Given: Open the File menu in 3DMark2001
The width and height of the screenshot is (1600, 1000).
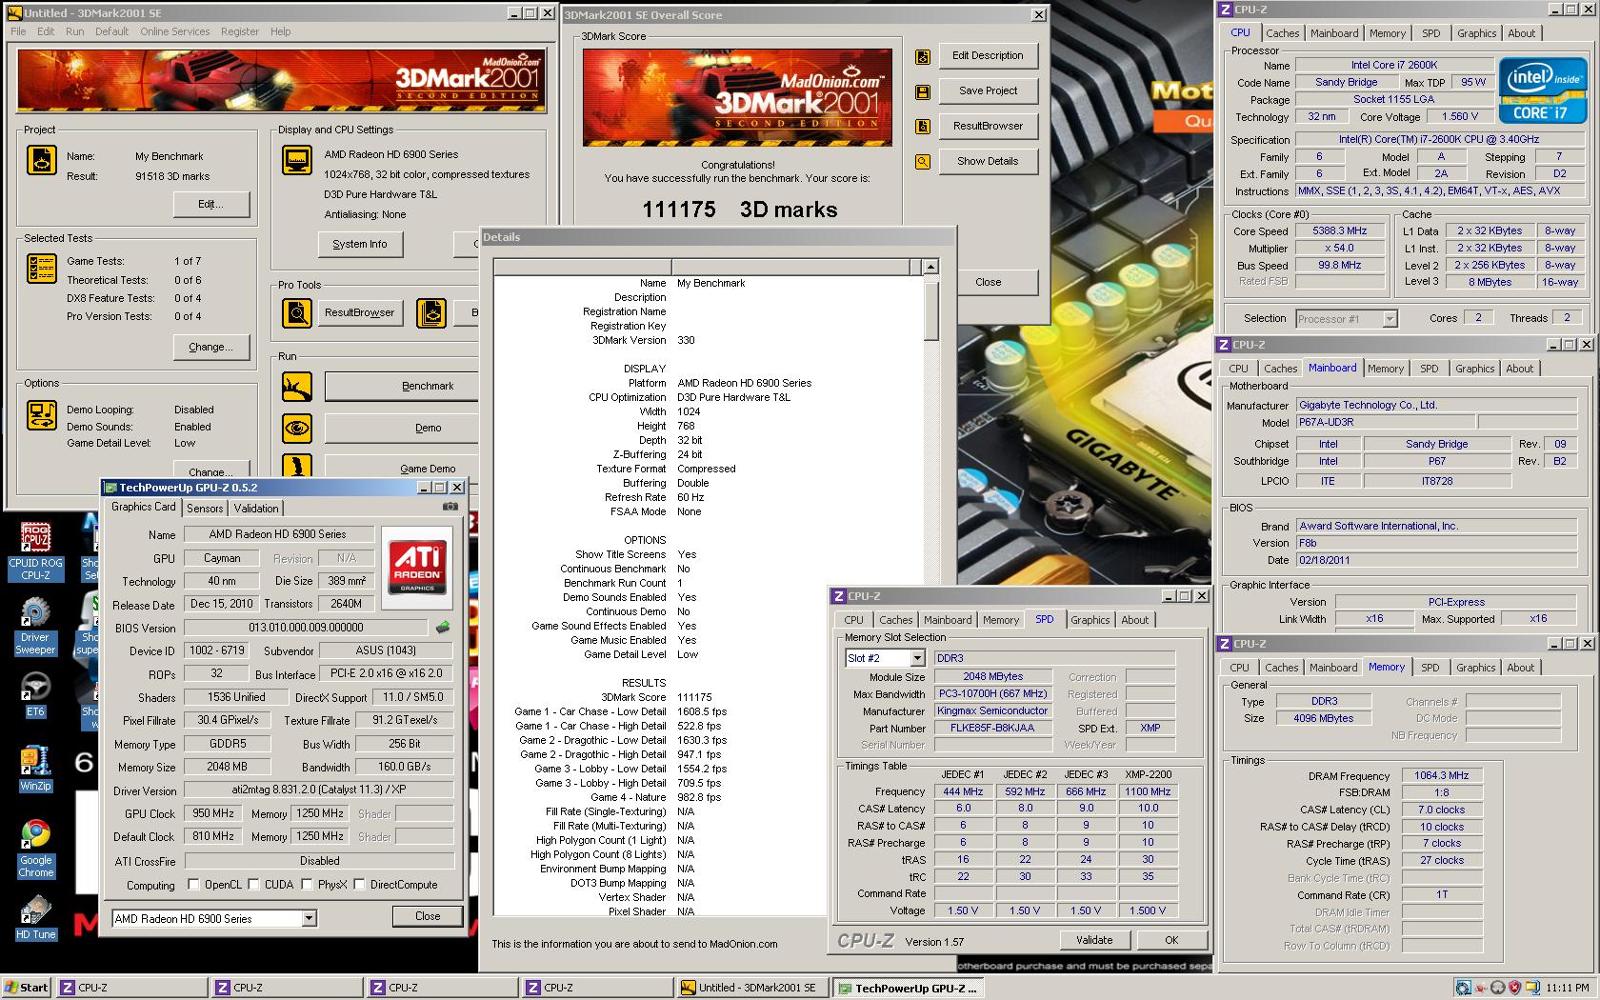Looking at the screenshot, I should point(18,31).
